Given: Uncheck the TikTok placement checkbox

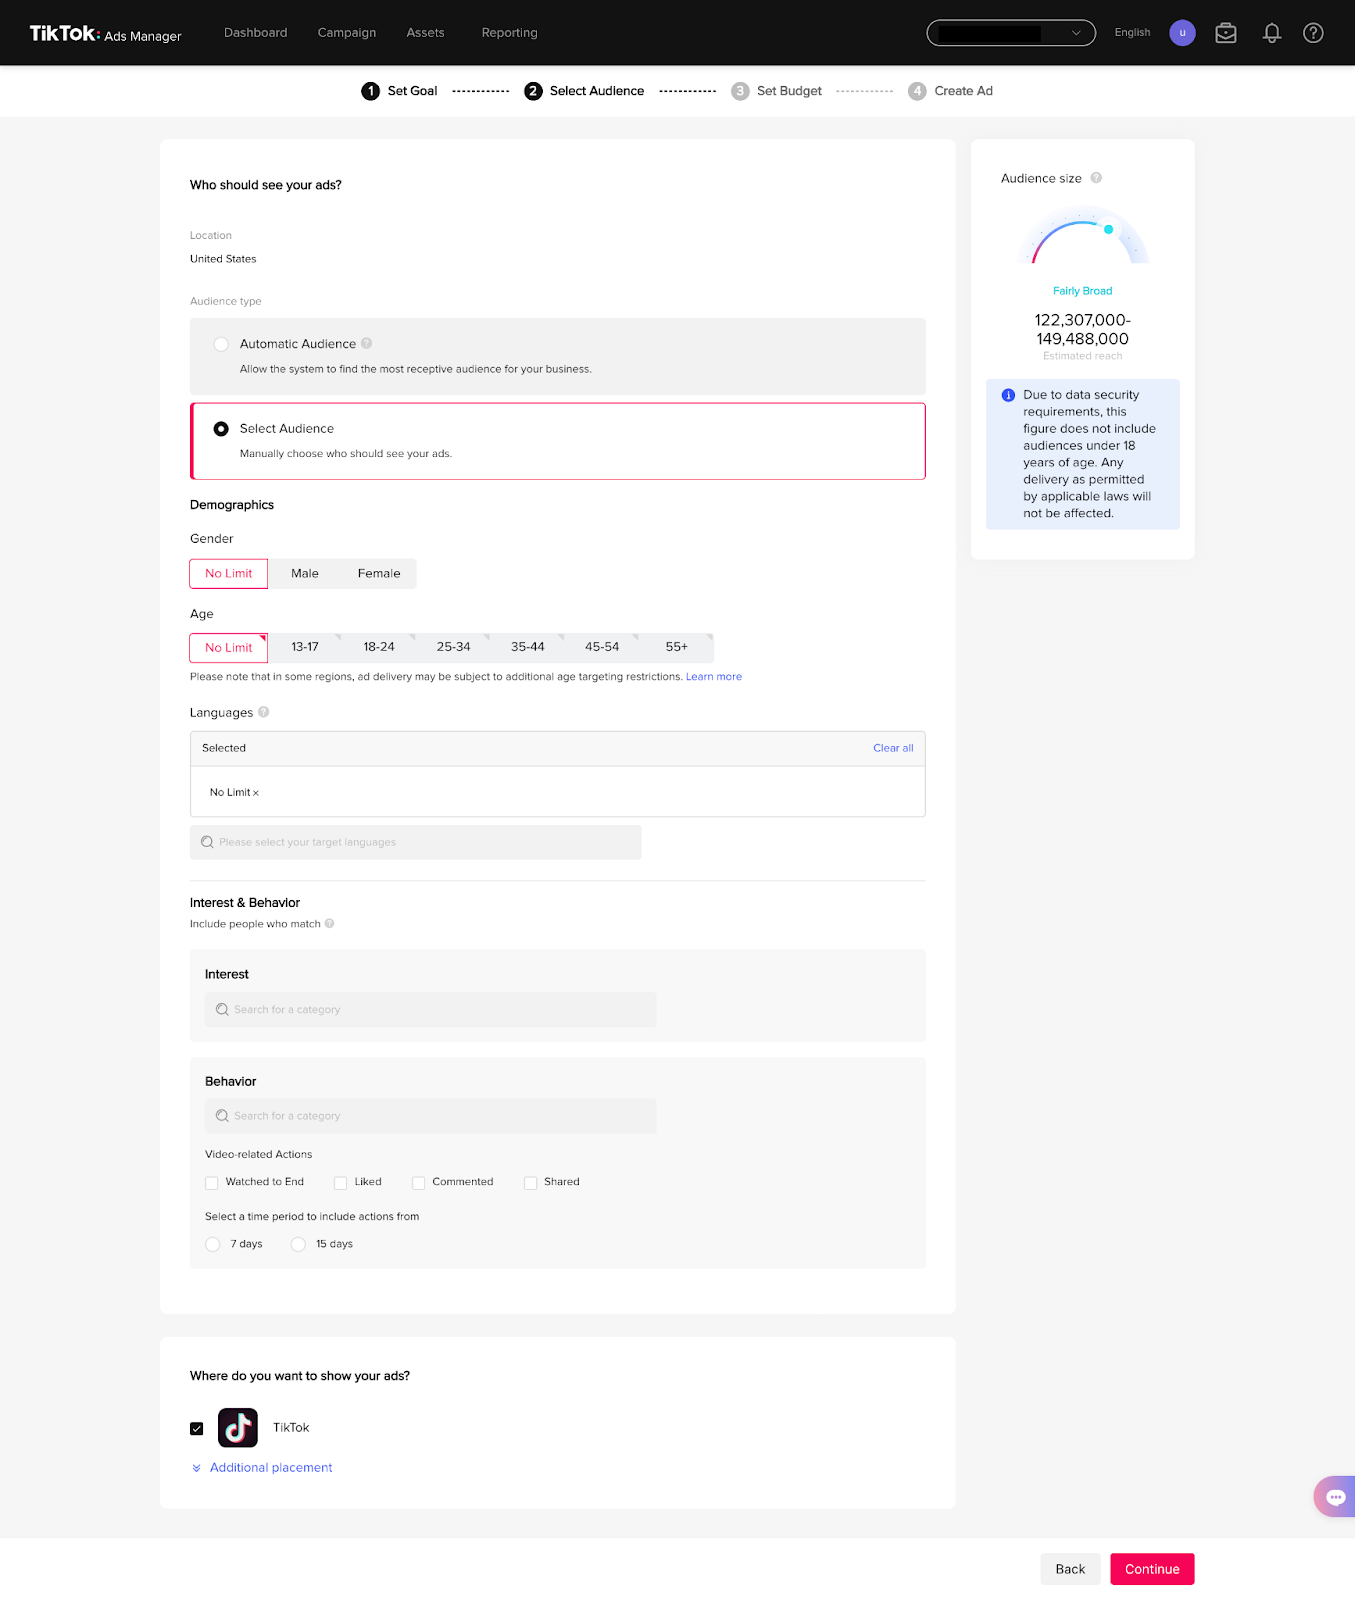Looking at the screenshot, I should point(197,1428).
